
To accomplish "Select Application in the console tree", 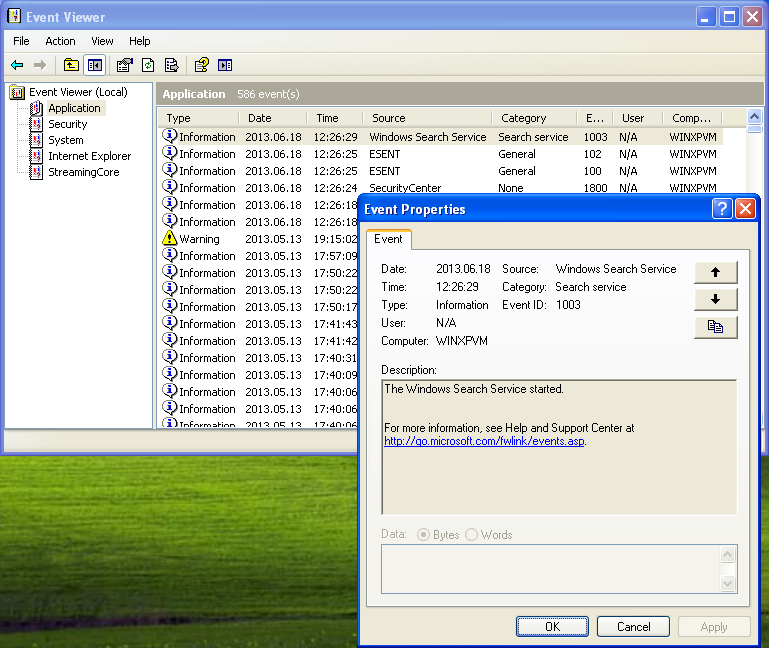I will [75, 108].
